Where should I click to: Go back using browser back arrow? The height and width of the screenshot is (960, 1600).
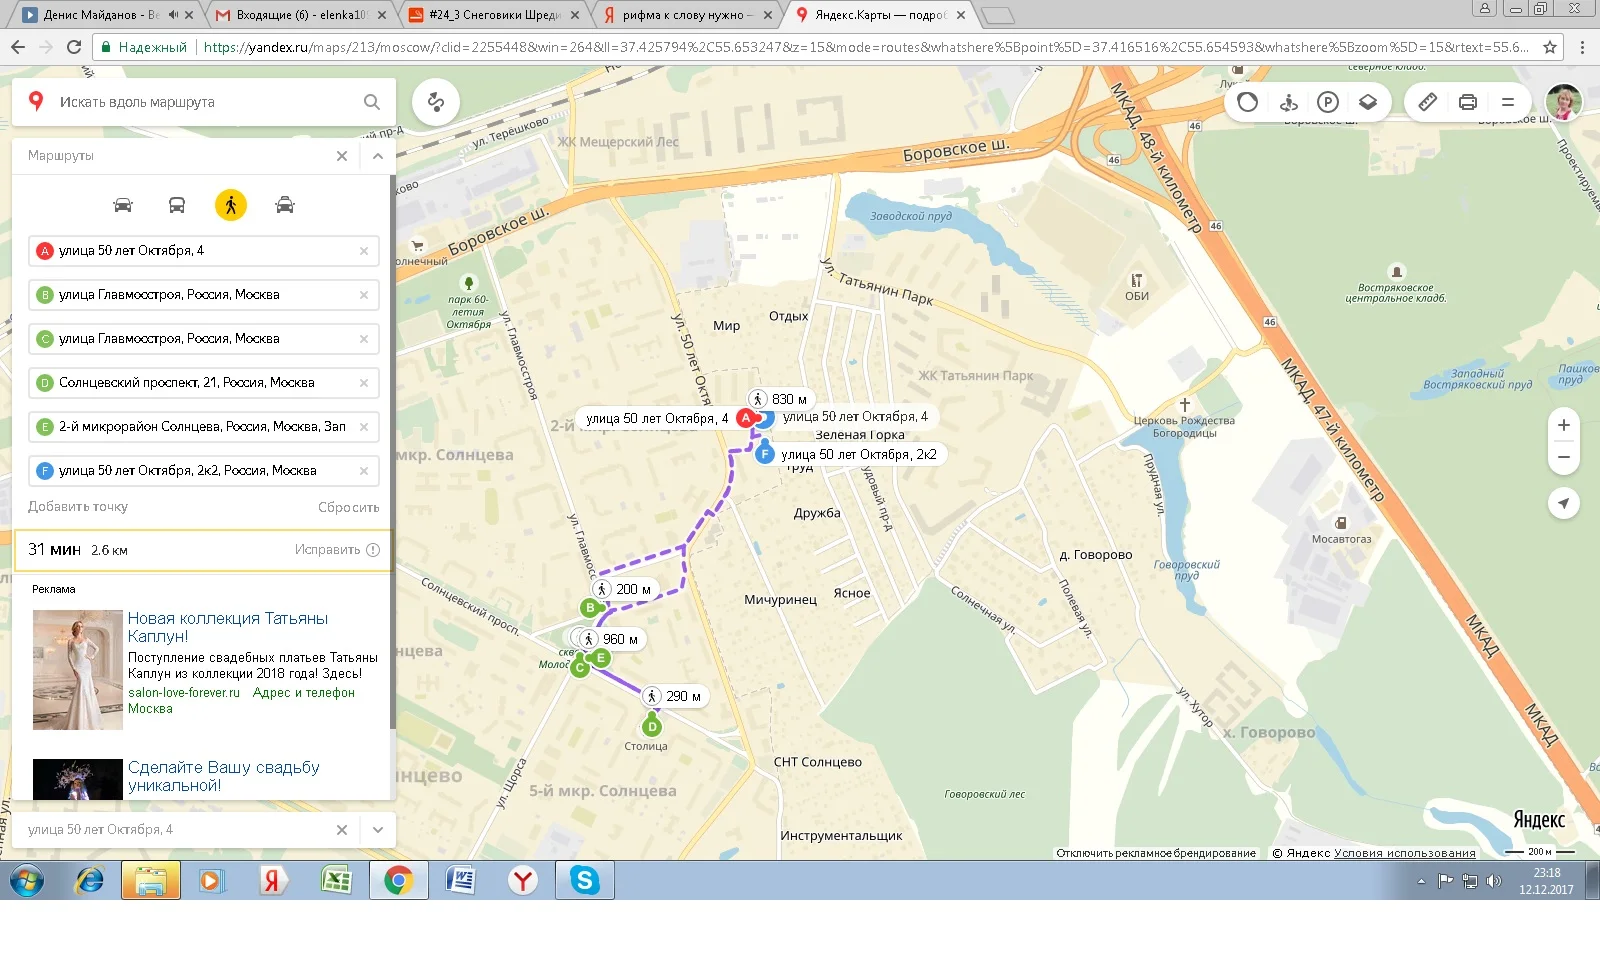tap(18, 47)
